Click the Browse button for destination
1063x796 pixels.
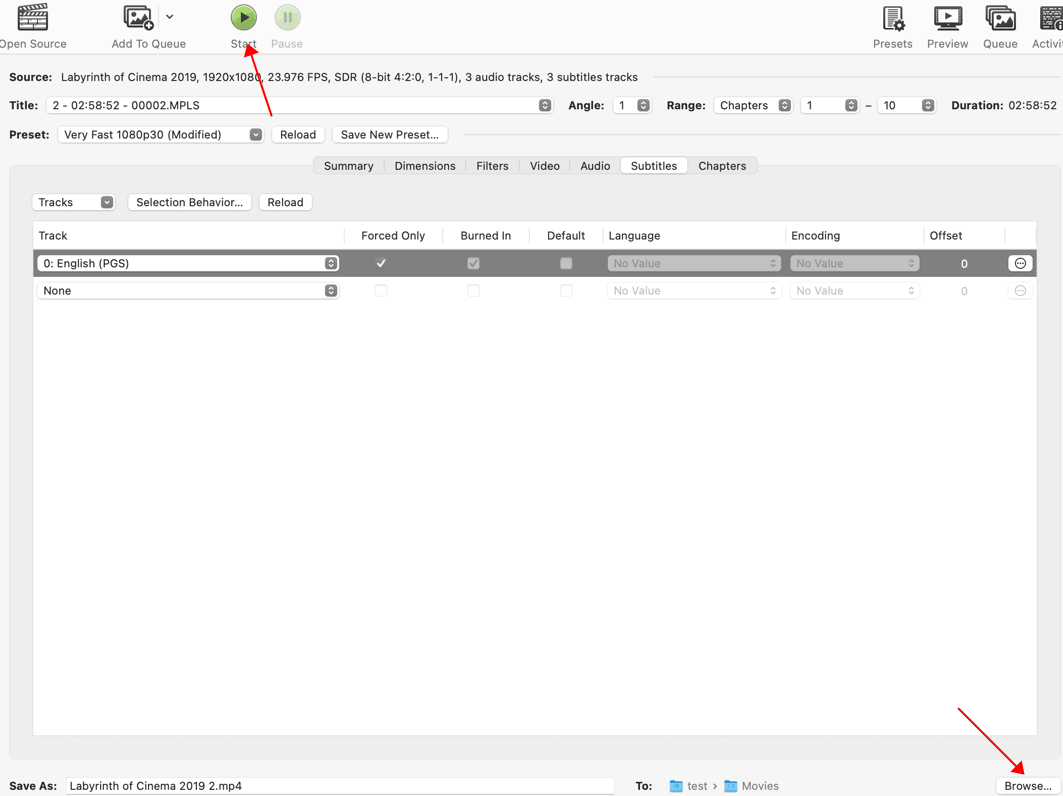coord(1028,786)
